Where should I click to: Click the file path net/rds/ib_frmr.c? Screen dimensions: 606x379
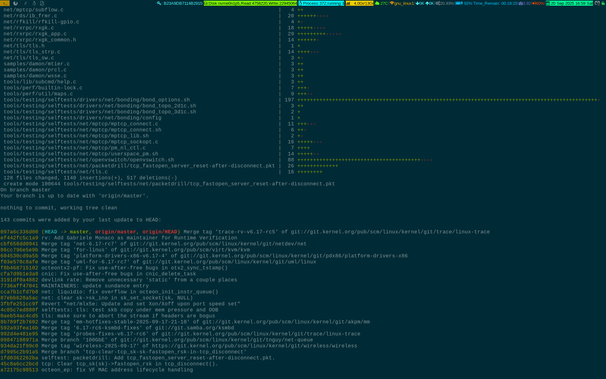coord(31,16)
